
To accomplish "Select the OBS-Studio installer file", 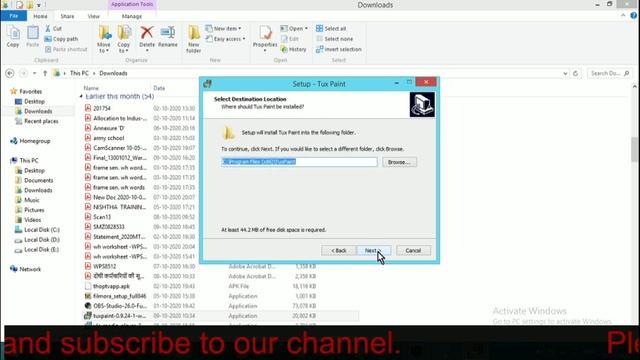I will [119, 306].
